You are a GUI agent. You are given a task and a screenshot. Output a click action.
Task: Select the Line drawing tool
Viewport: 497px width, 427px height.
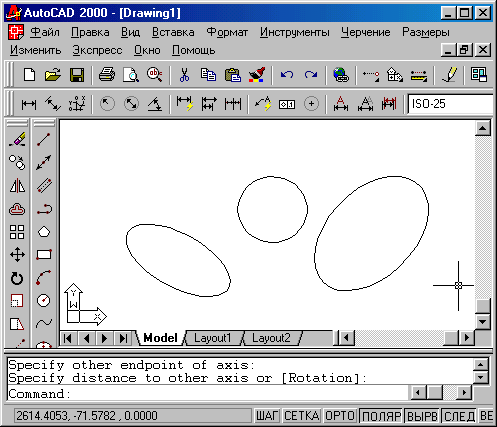44,139
